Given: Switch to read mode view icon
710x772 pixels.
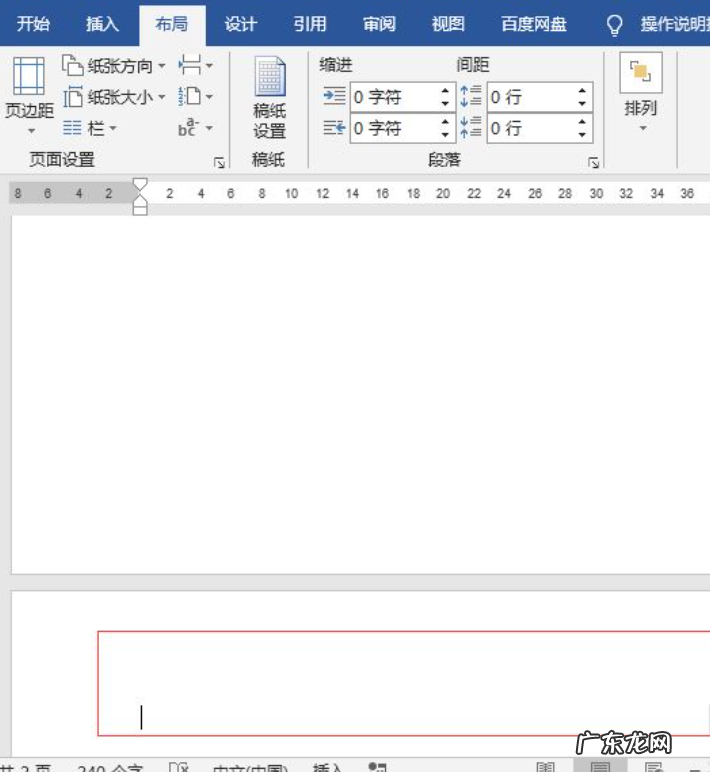Looking at the screenshot, I should (545, 768).
